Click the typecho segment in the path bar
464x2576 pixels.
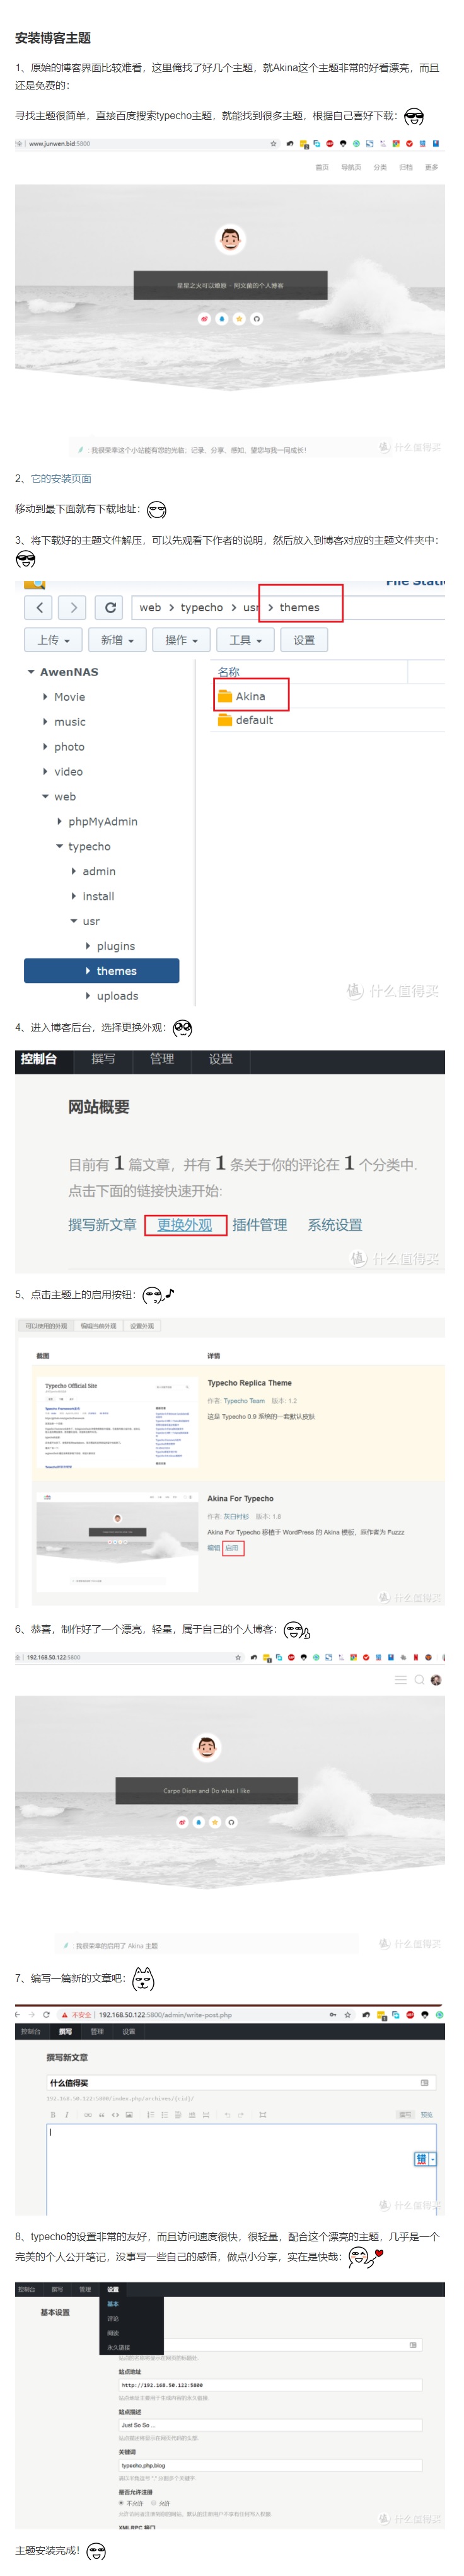coord(202,608)
